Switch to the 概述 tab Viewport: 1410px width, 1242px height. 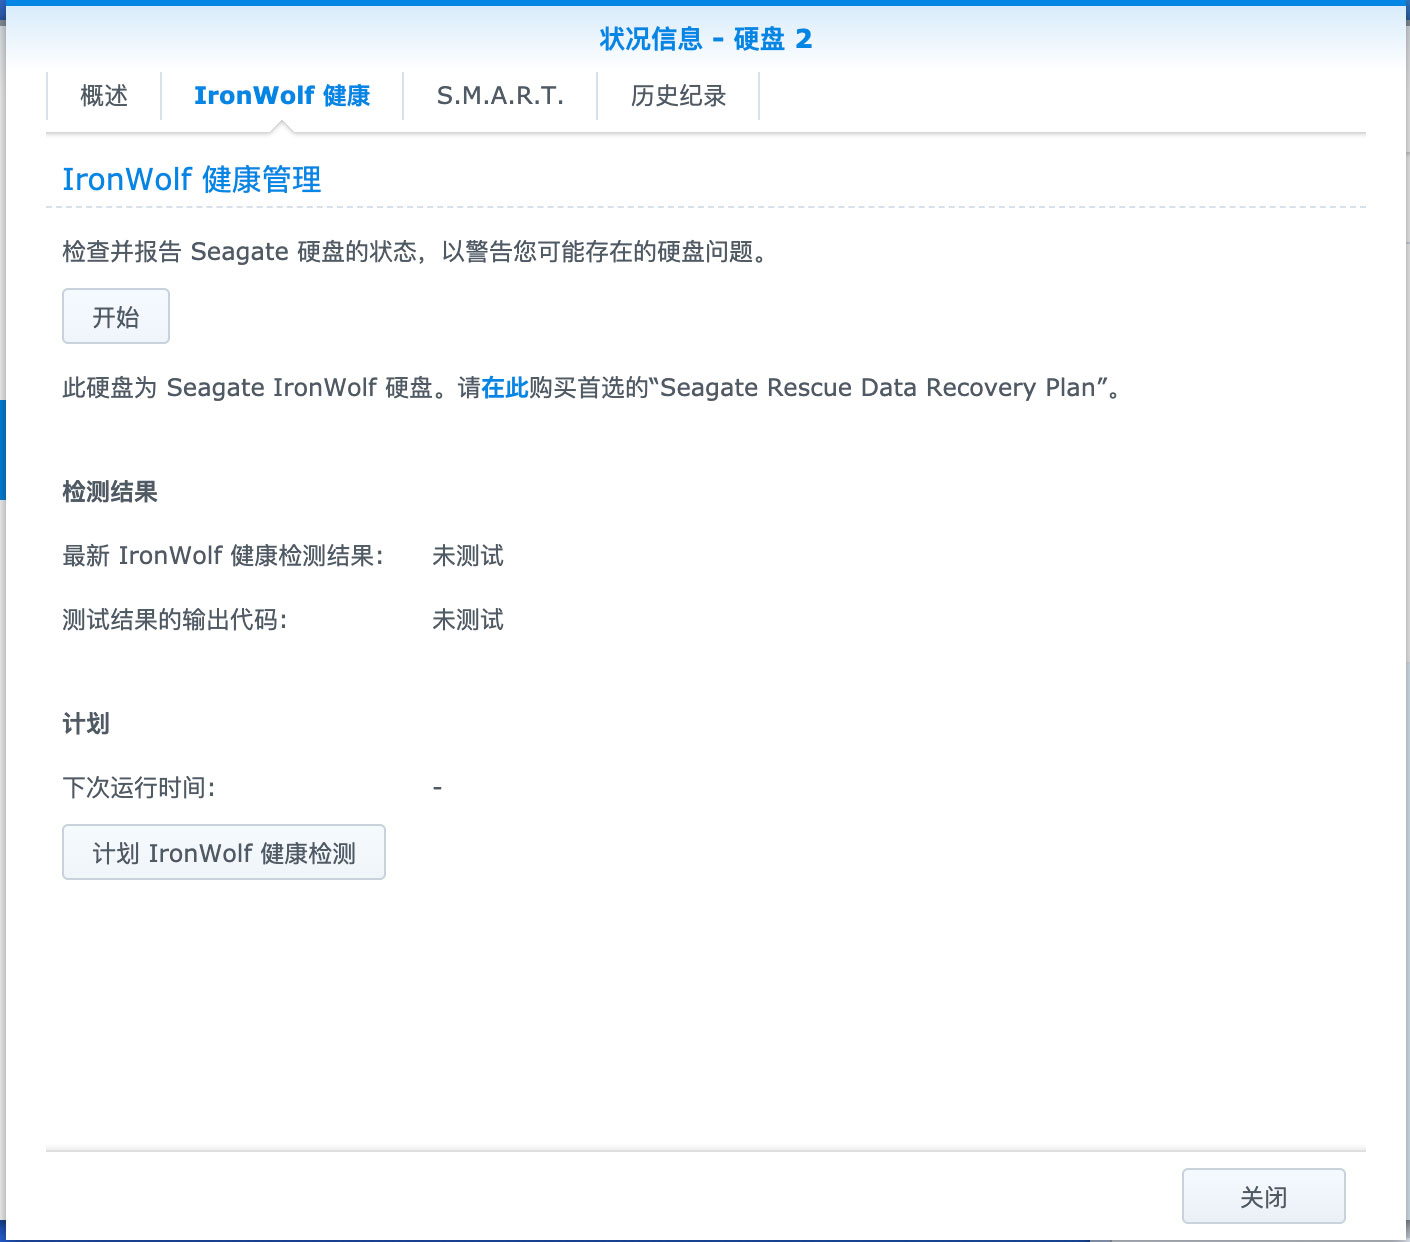[104, 96]
